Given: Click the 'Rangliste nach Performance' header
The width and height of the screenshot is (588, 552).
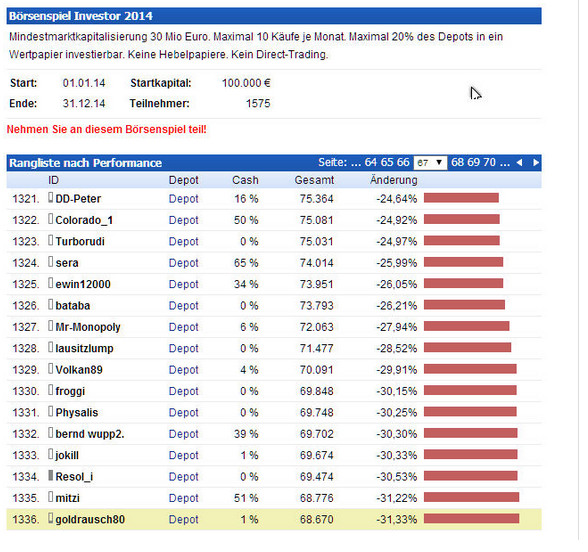Looking at the screenshot, I should coord(86,163).
